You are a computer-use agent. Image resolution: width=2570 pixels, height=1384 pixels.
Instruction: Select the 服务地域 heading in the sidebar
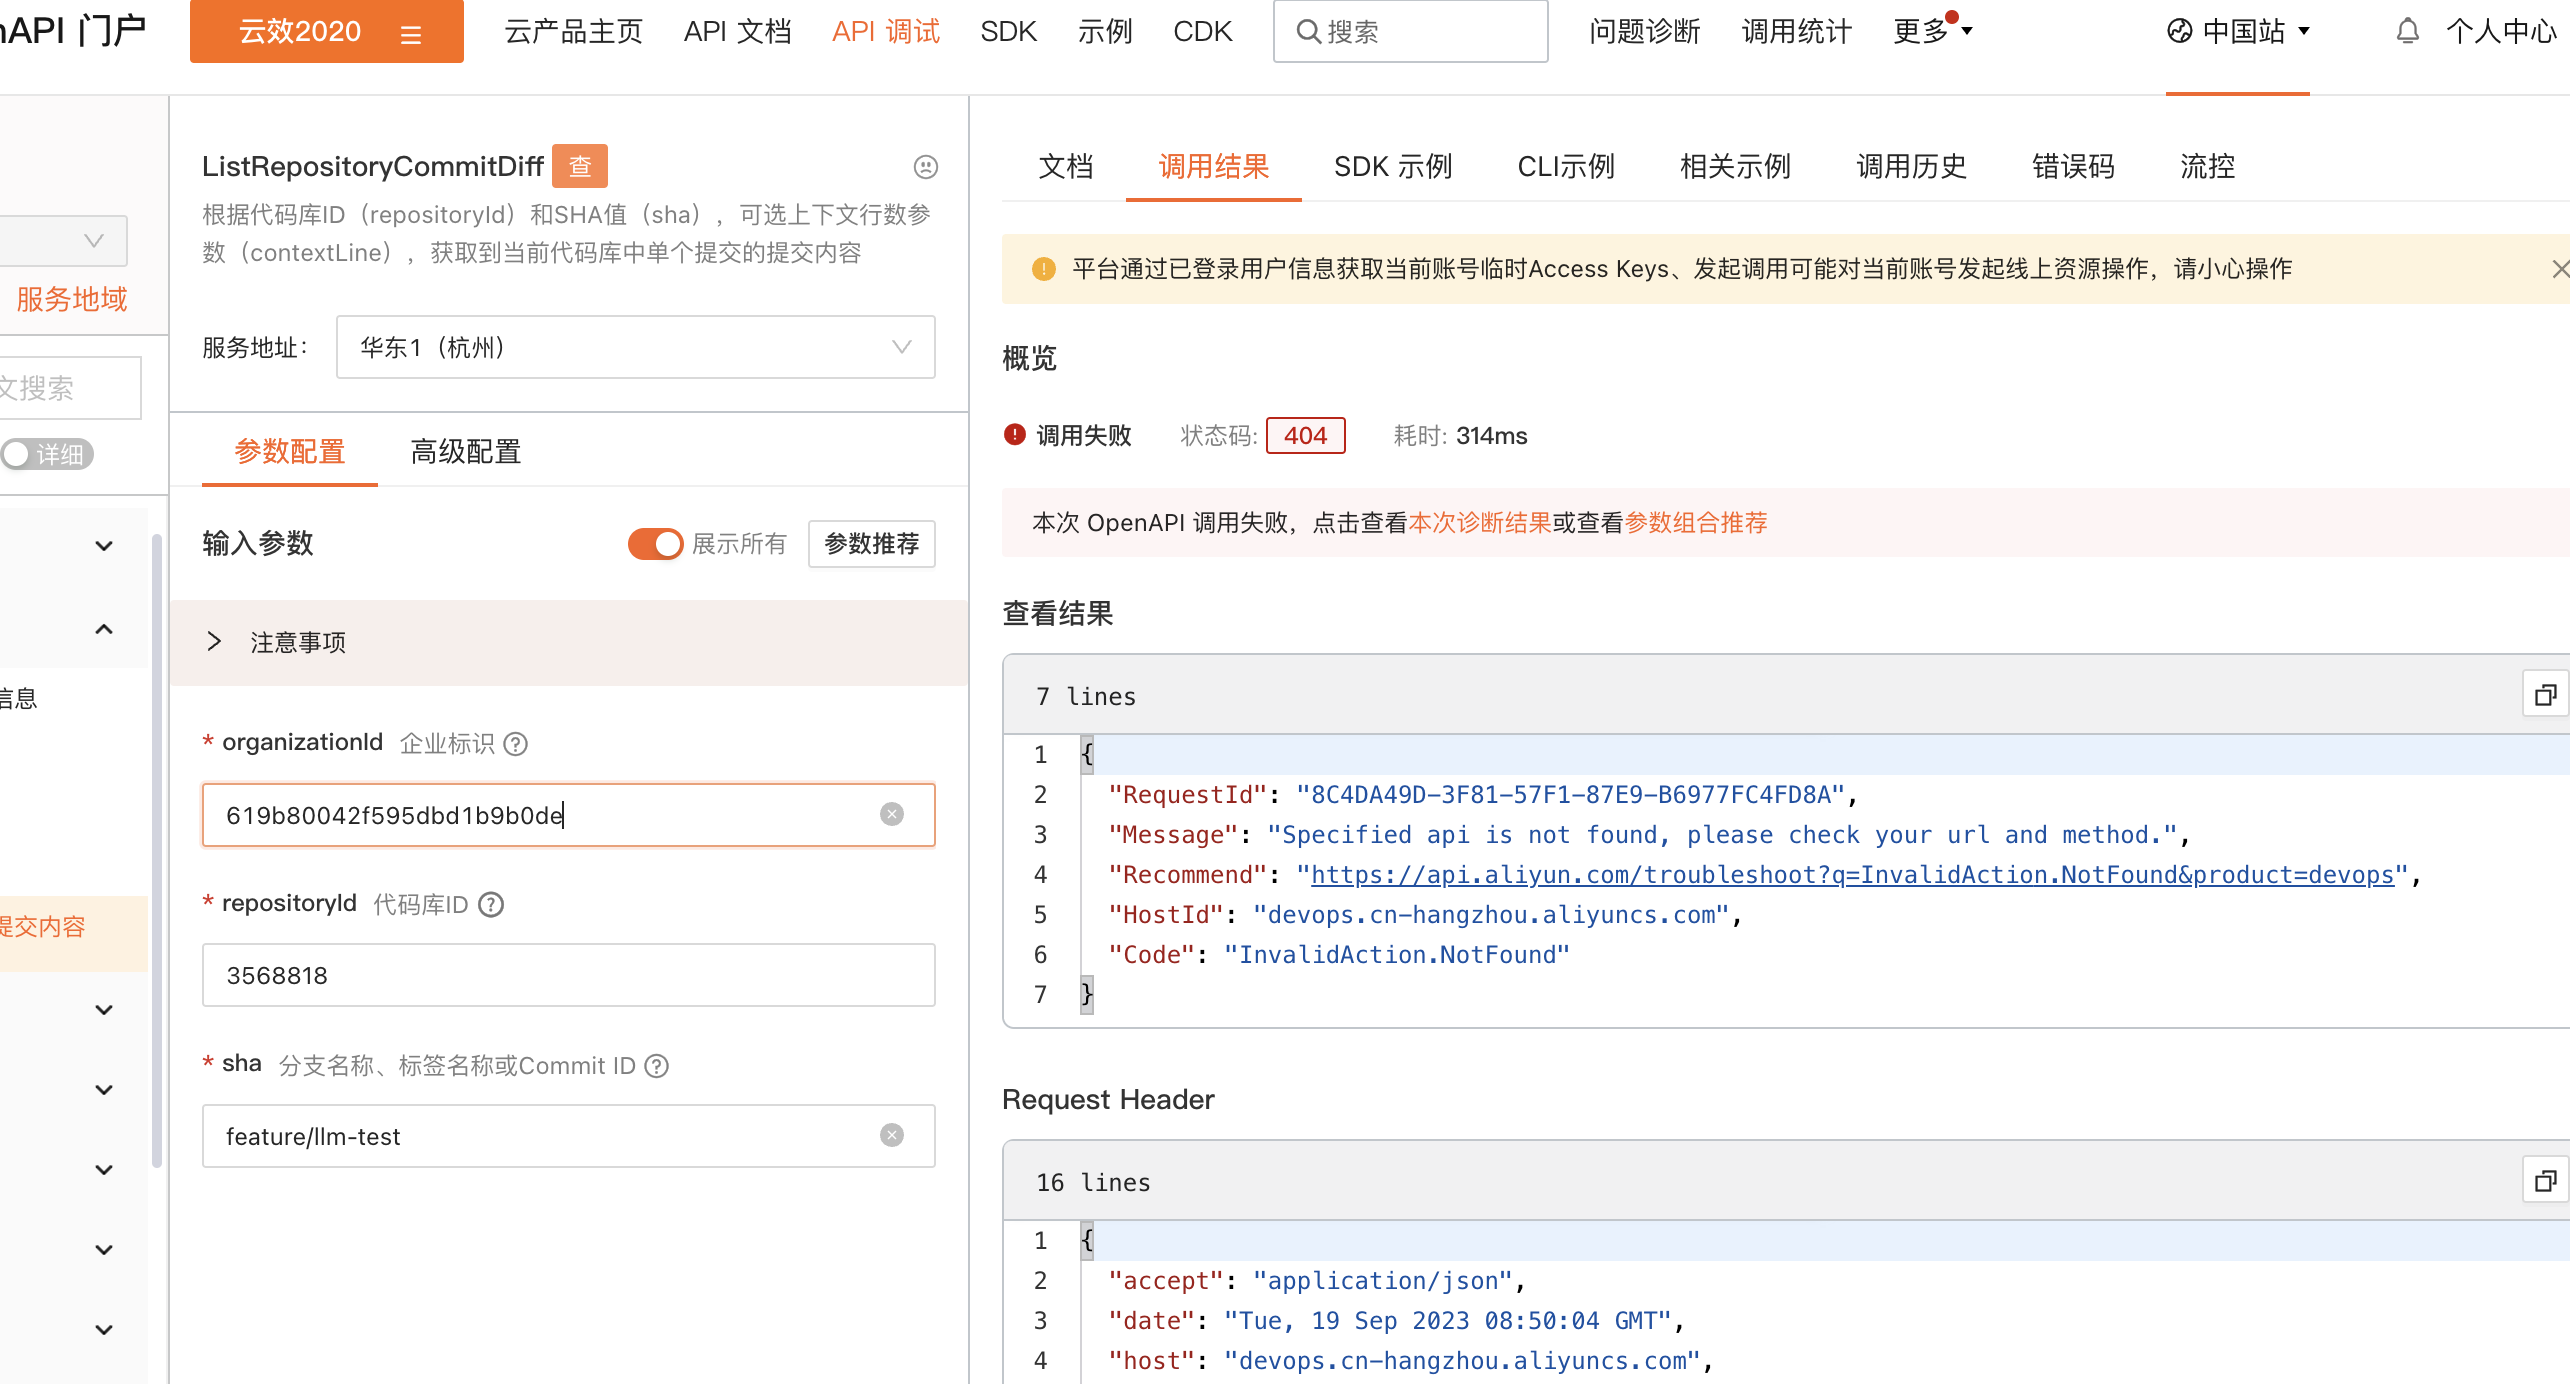[x=72, y=299]
